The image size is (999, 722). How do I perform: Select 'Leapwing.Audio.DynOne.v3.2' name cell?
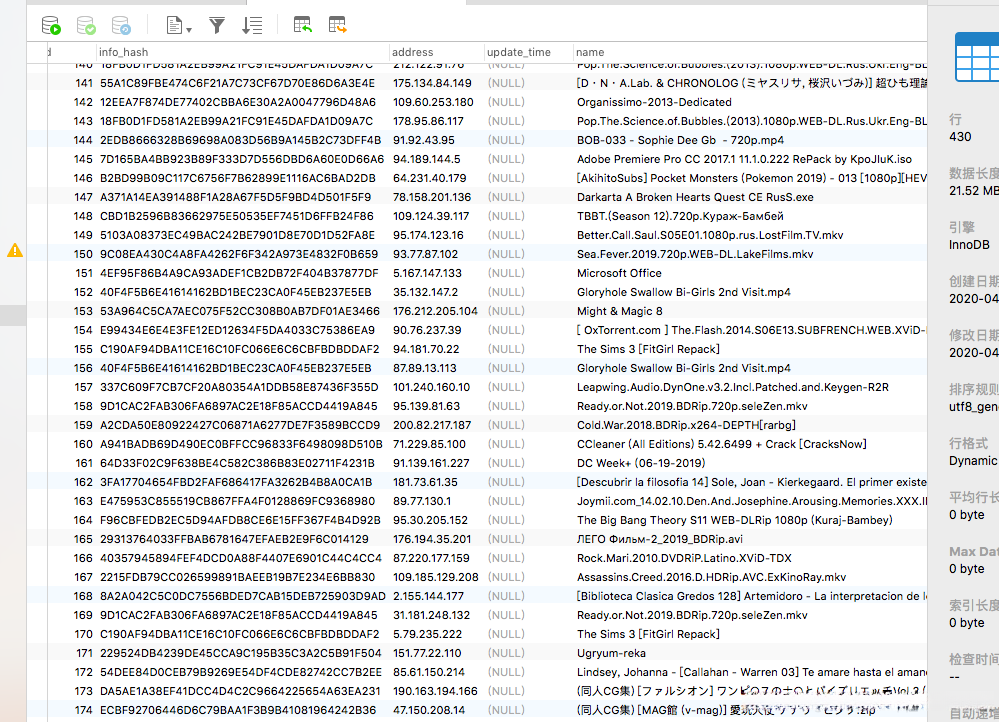(x=733, y=387)
